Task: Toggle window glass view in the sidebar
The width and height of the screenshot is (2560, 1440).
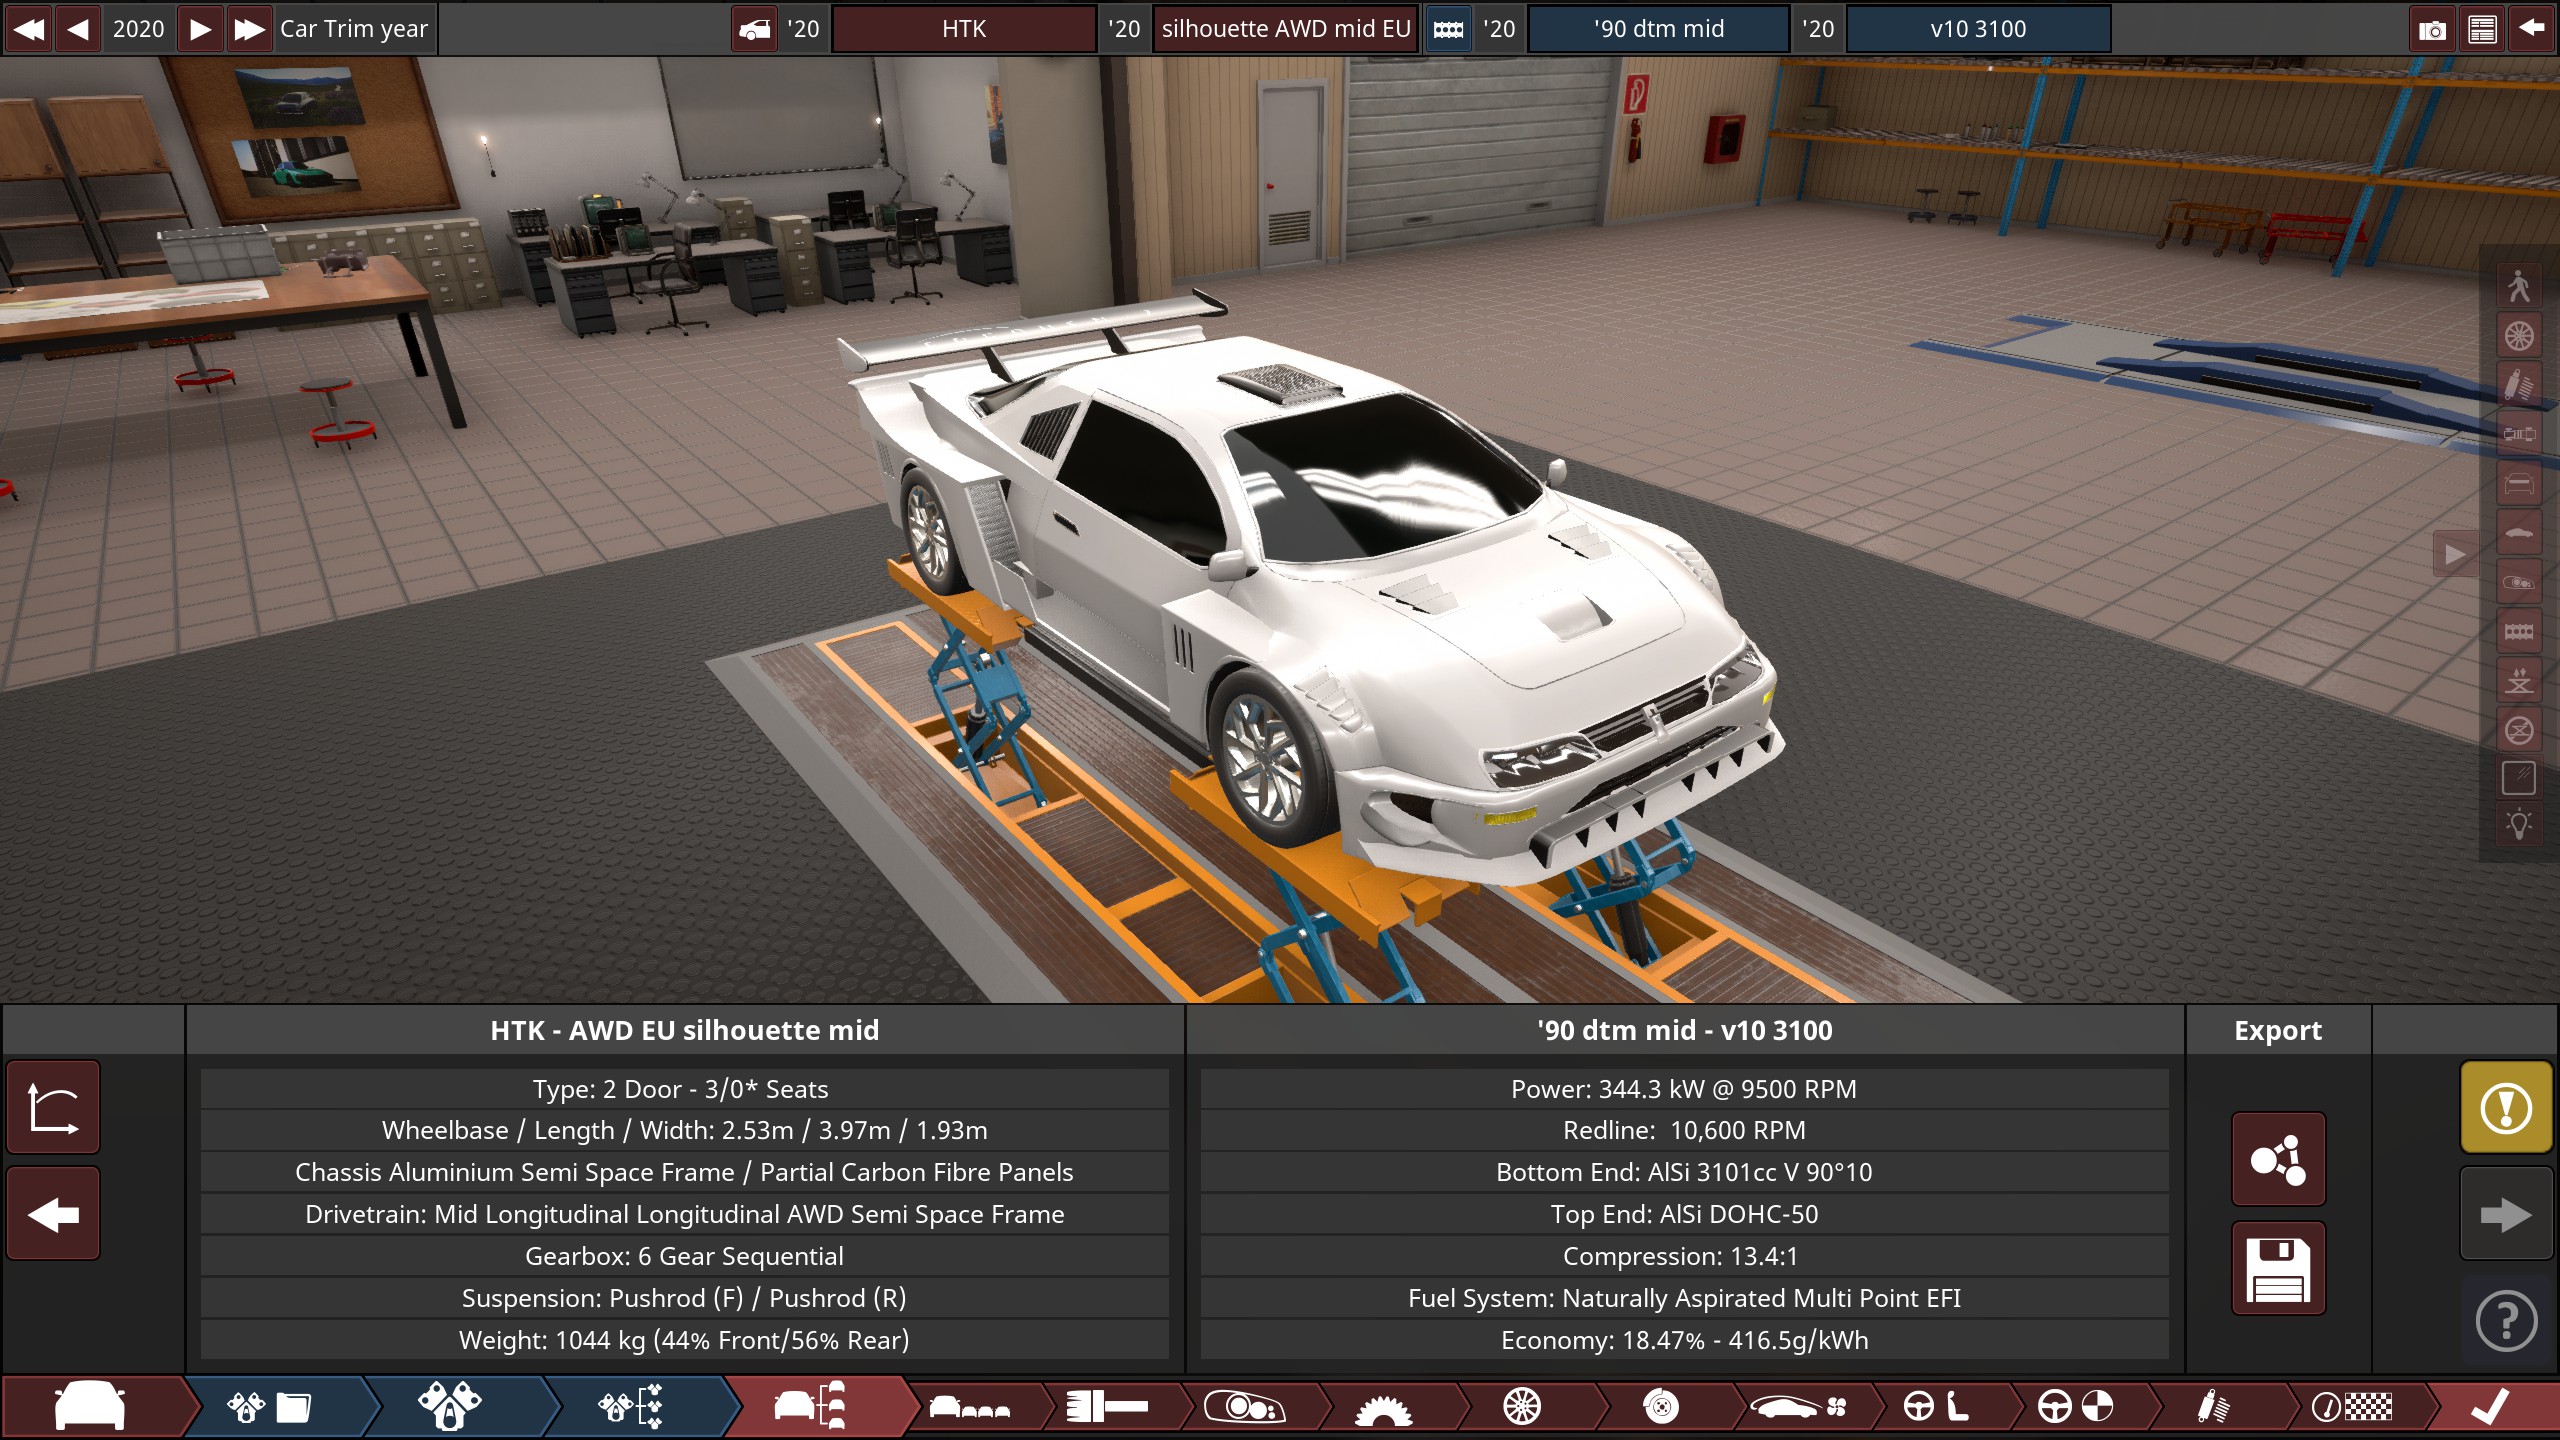Action: point(2518,778)
